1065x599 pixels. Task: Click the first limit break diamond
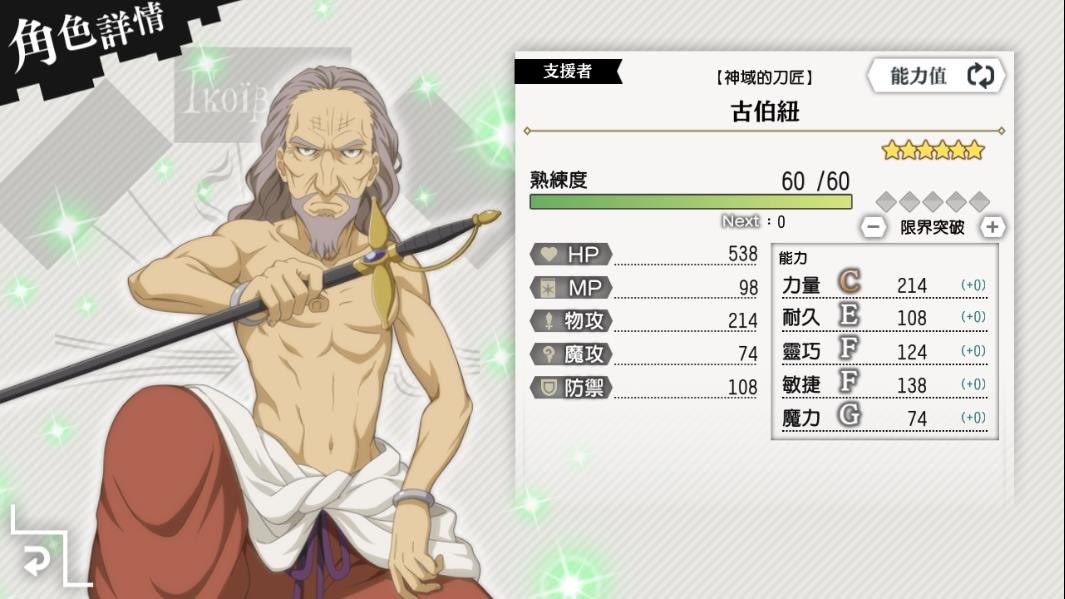click(886, 201)
